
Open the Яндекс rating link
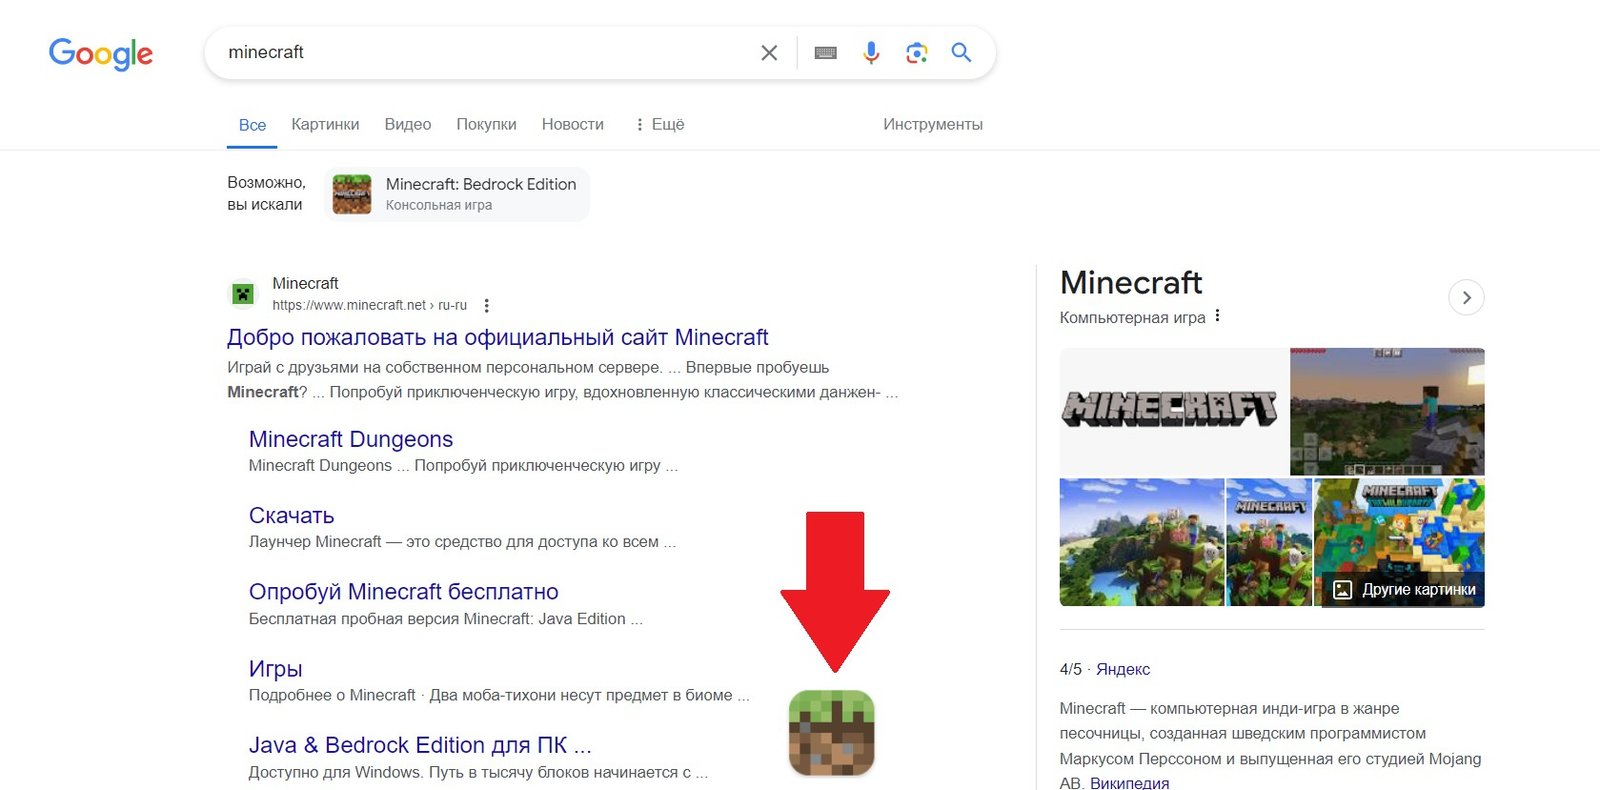click(1123, 669)
